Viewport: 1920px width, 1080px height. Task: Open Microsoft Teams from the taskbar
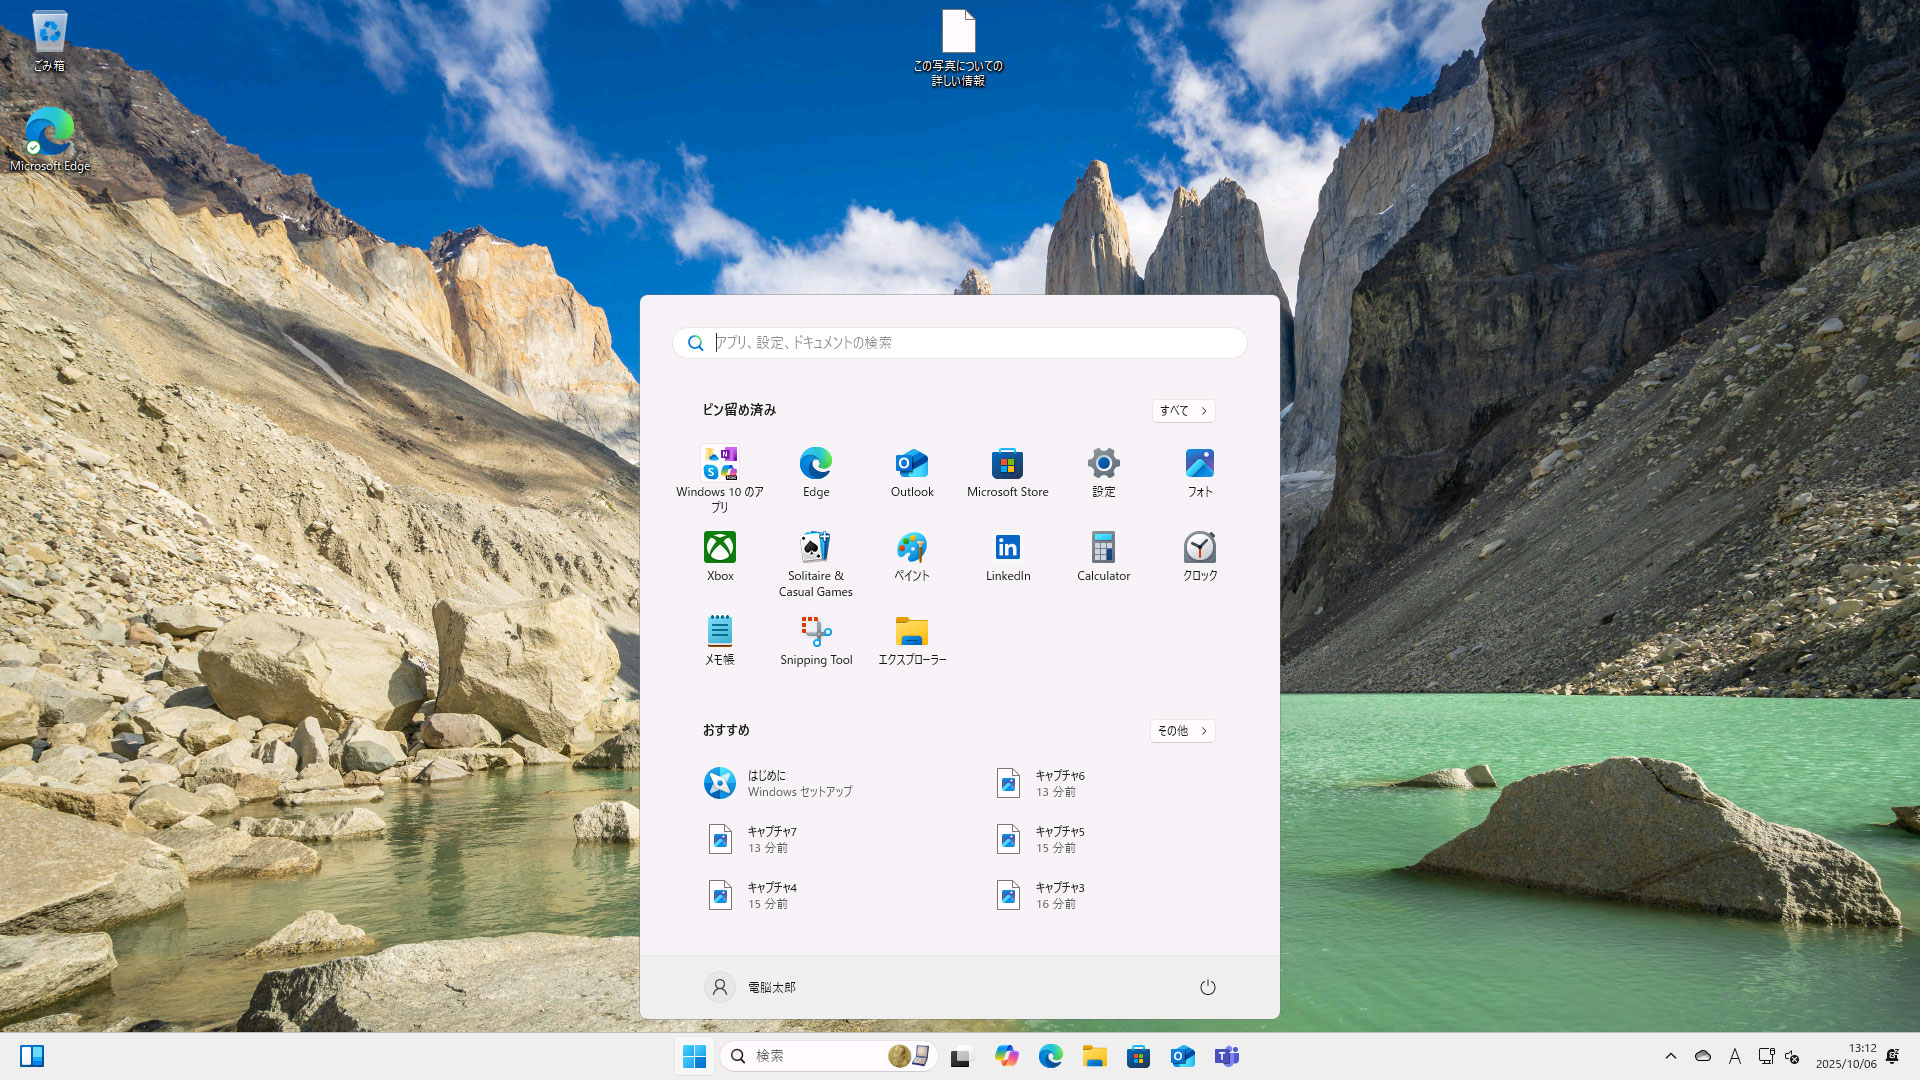(x=1226, y=1056)
